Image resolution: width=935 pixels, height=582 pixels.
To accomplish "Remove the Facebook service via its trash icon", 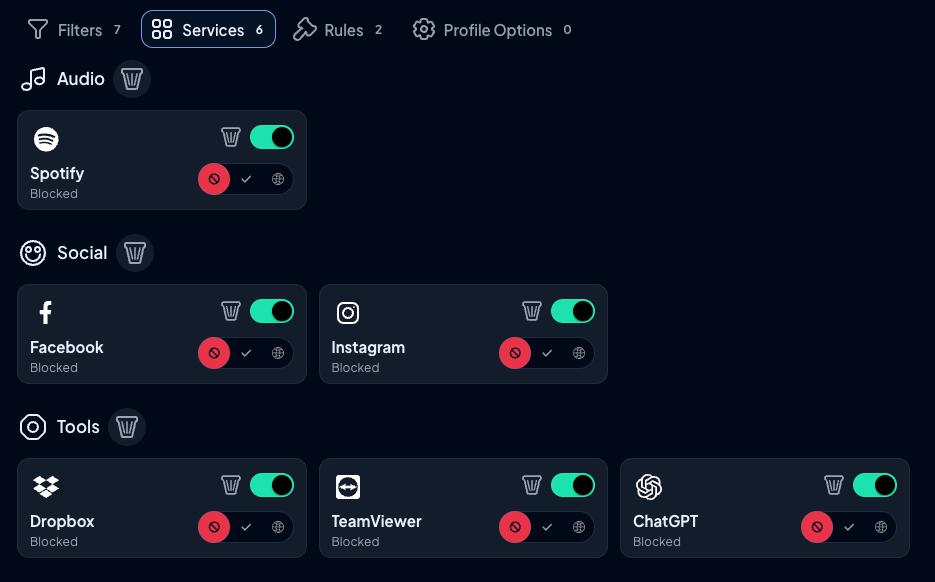I will (x=231, y=311).
